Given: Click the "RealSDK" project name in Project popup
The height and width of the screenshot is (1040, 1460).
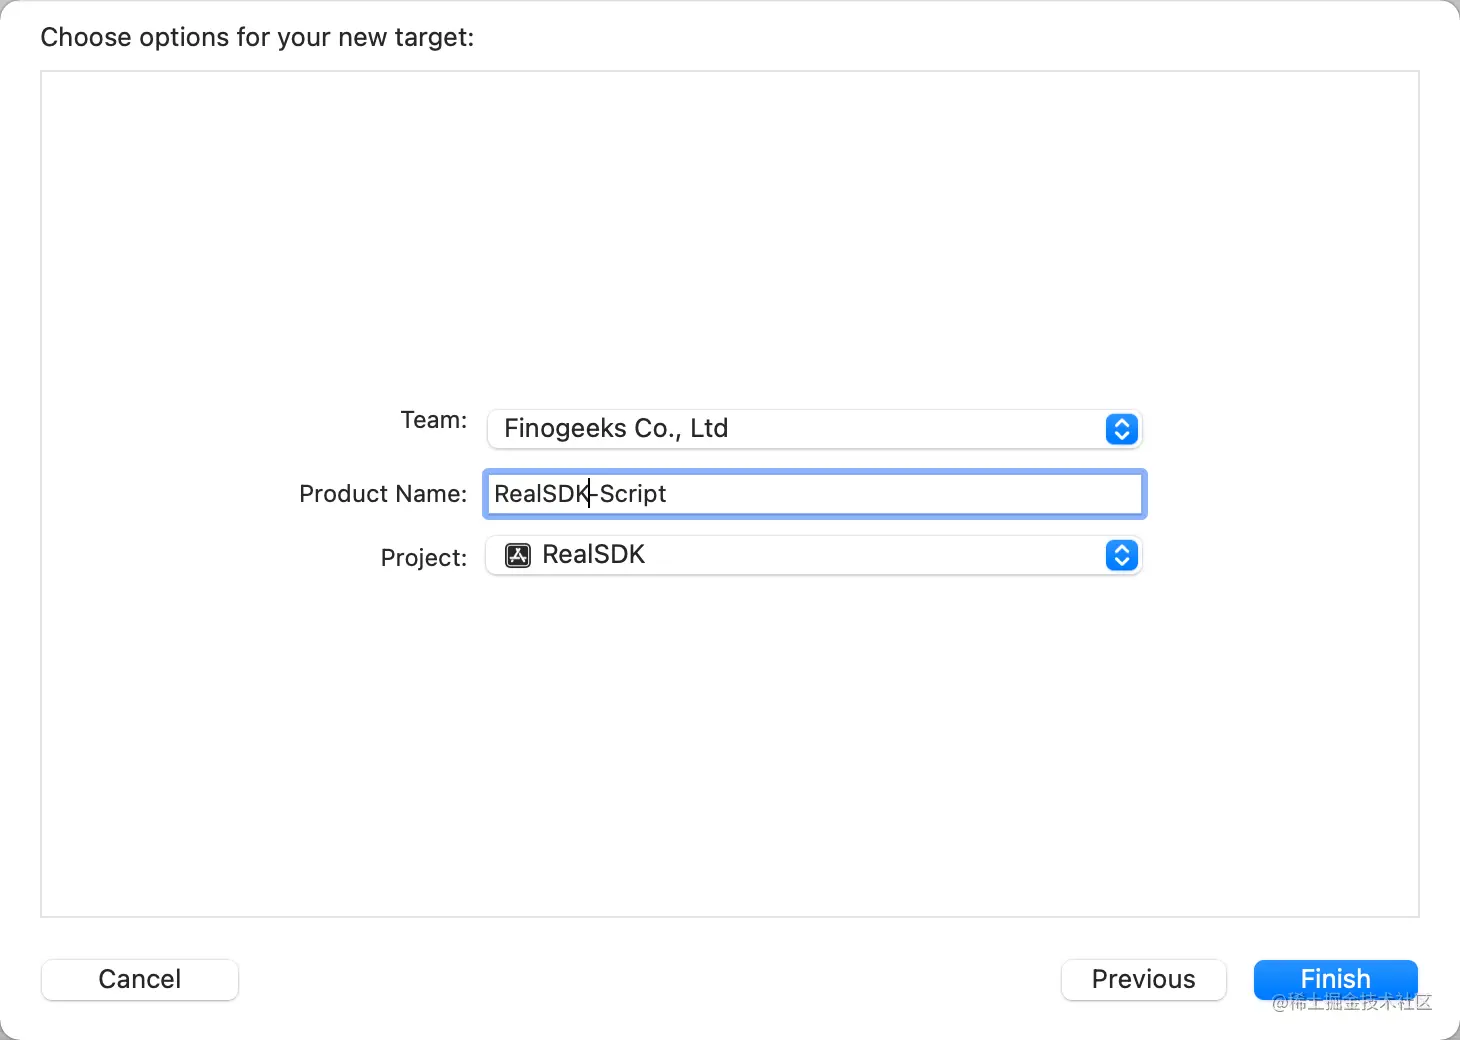Looking at the screenshot, I should tap(593, 555).
